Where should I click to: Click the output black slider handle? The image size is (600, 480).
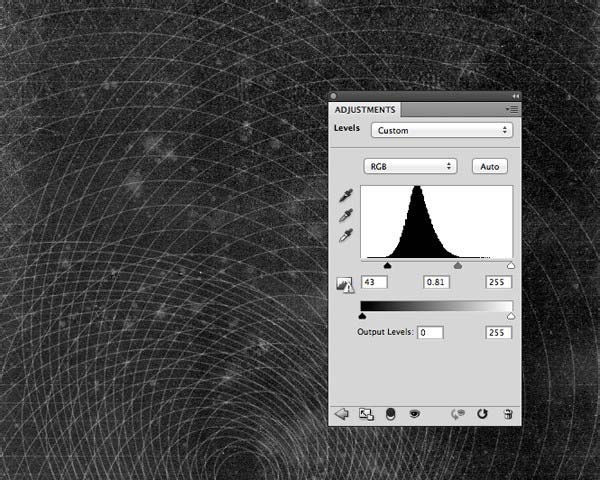(362, 316)
